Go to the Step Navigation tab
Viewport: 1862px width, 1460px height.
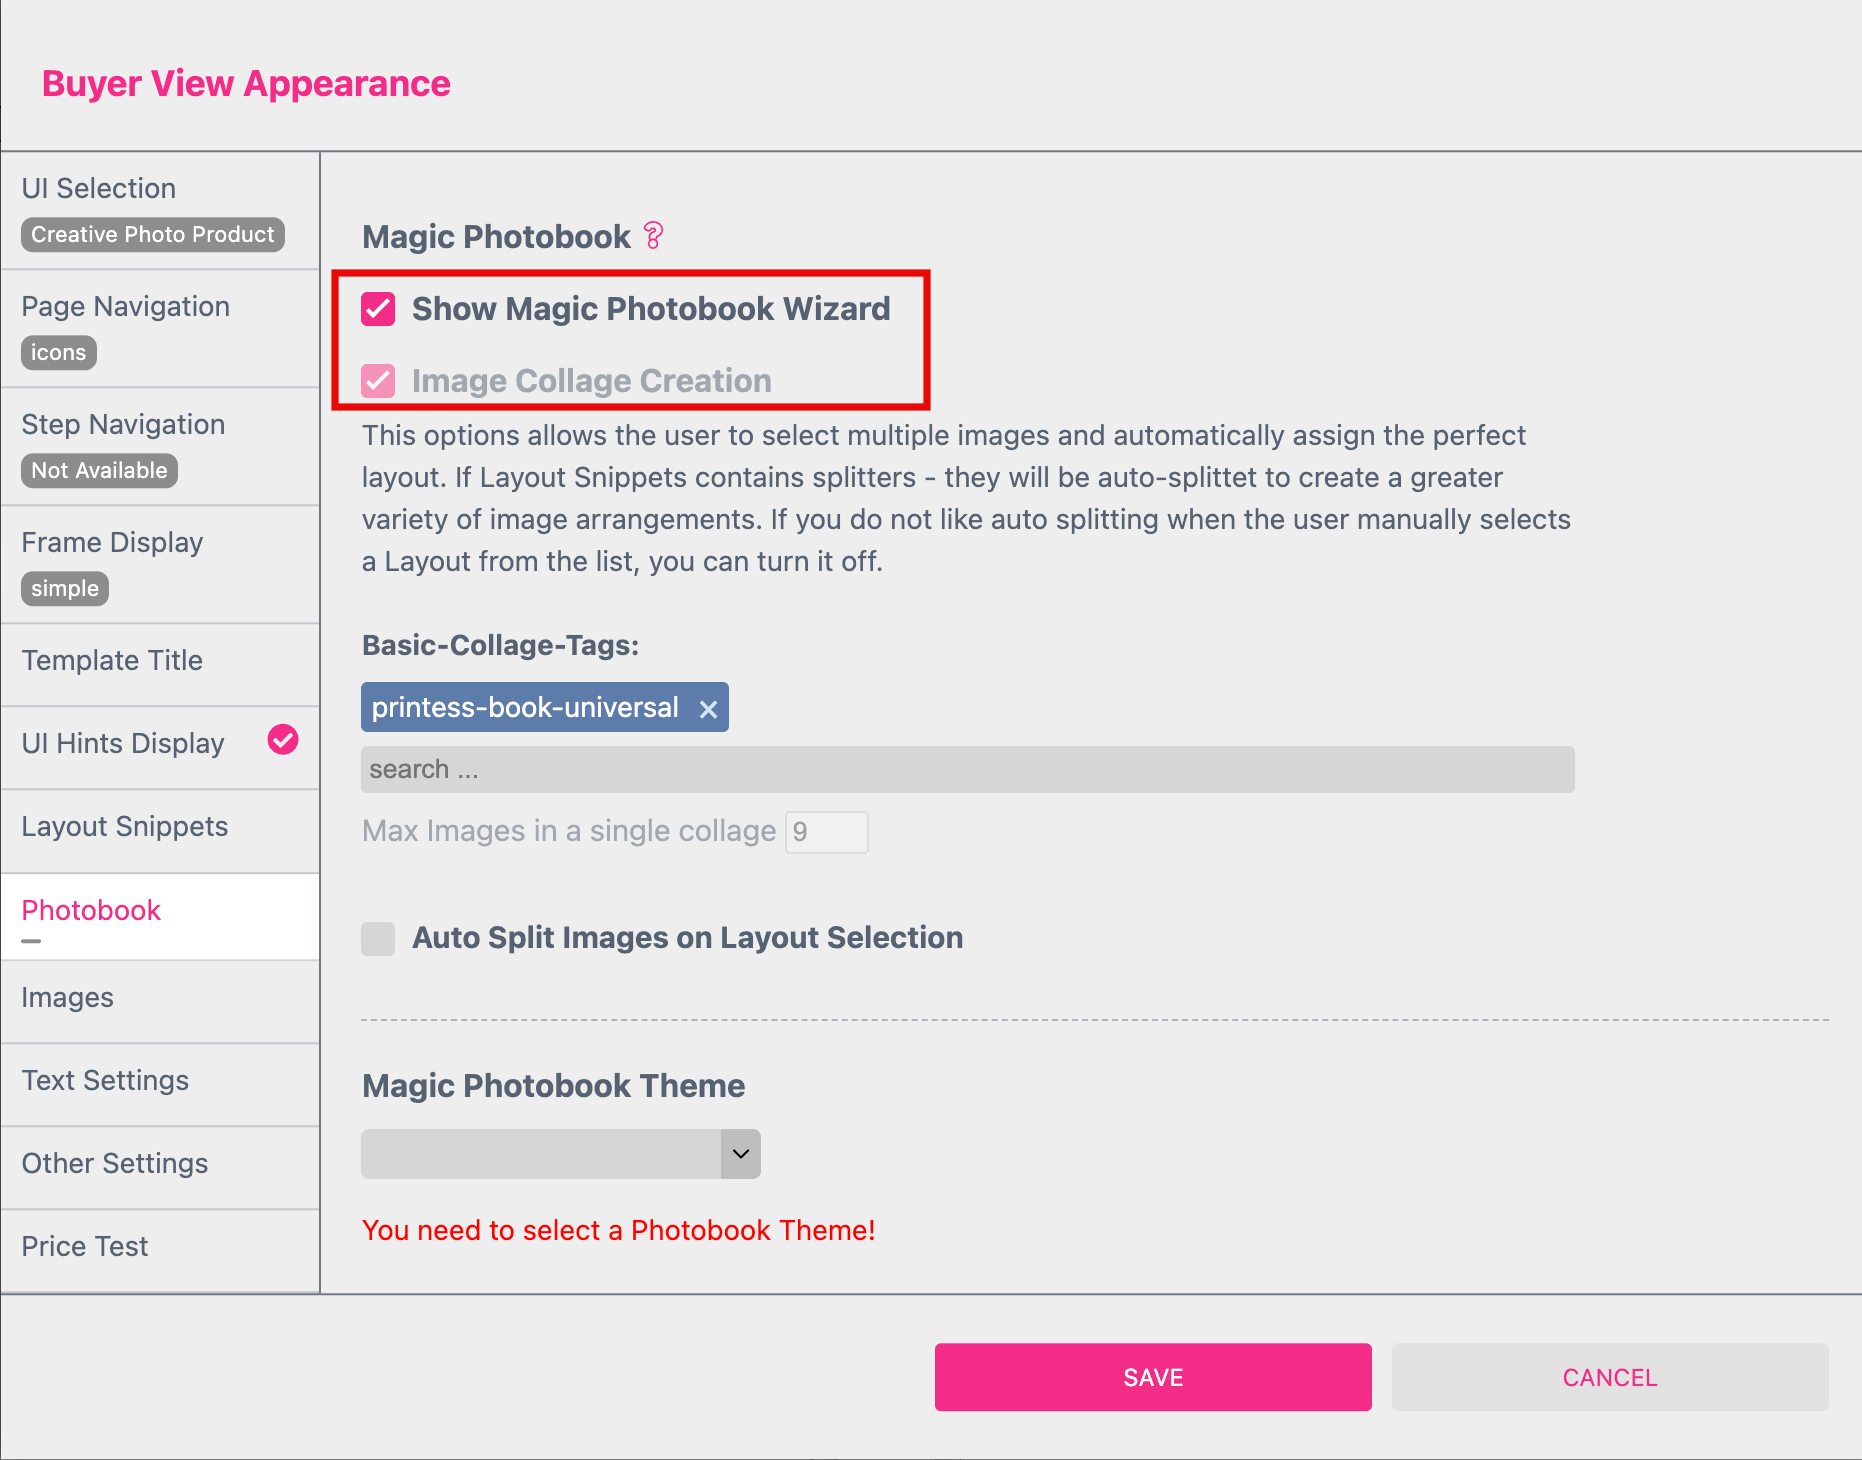point(160,446)
